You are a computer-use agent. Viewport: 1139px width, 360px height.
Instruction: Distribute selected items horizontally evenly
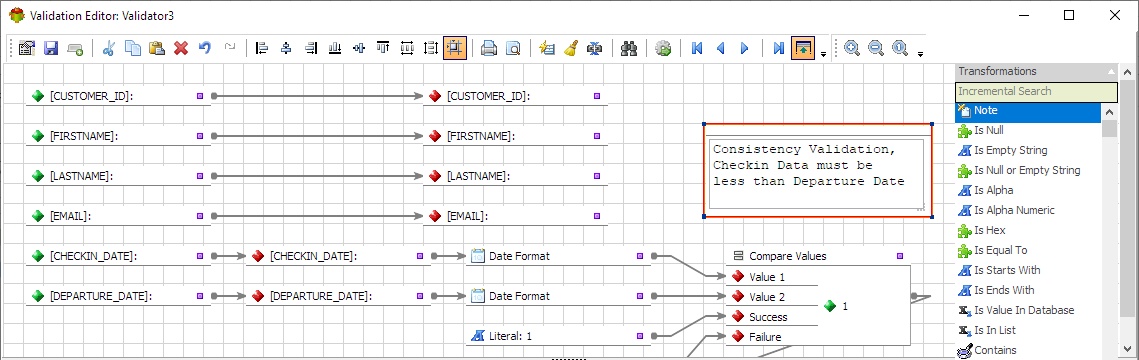pos(407,49)
